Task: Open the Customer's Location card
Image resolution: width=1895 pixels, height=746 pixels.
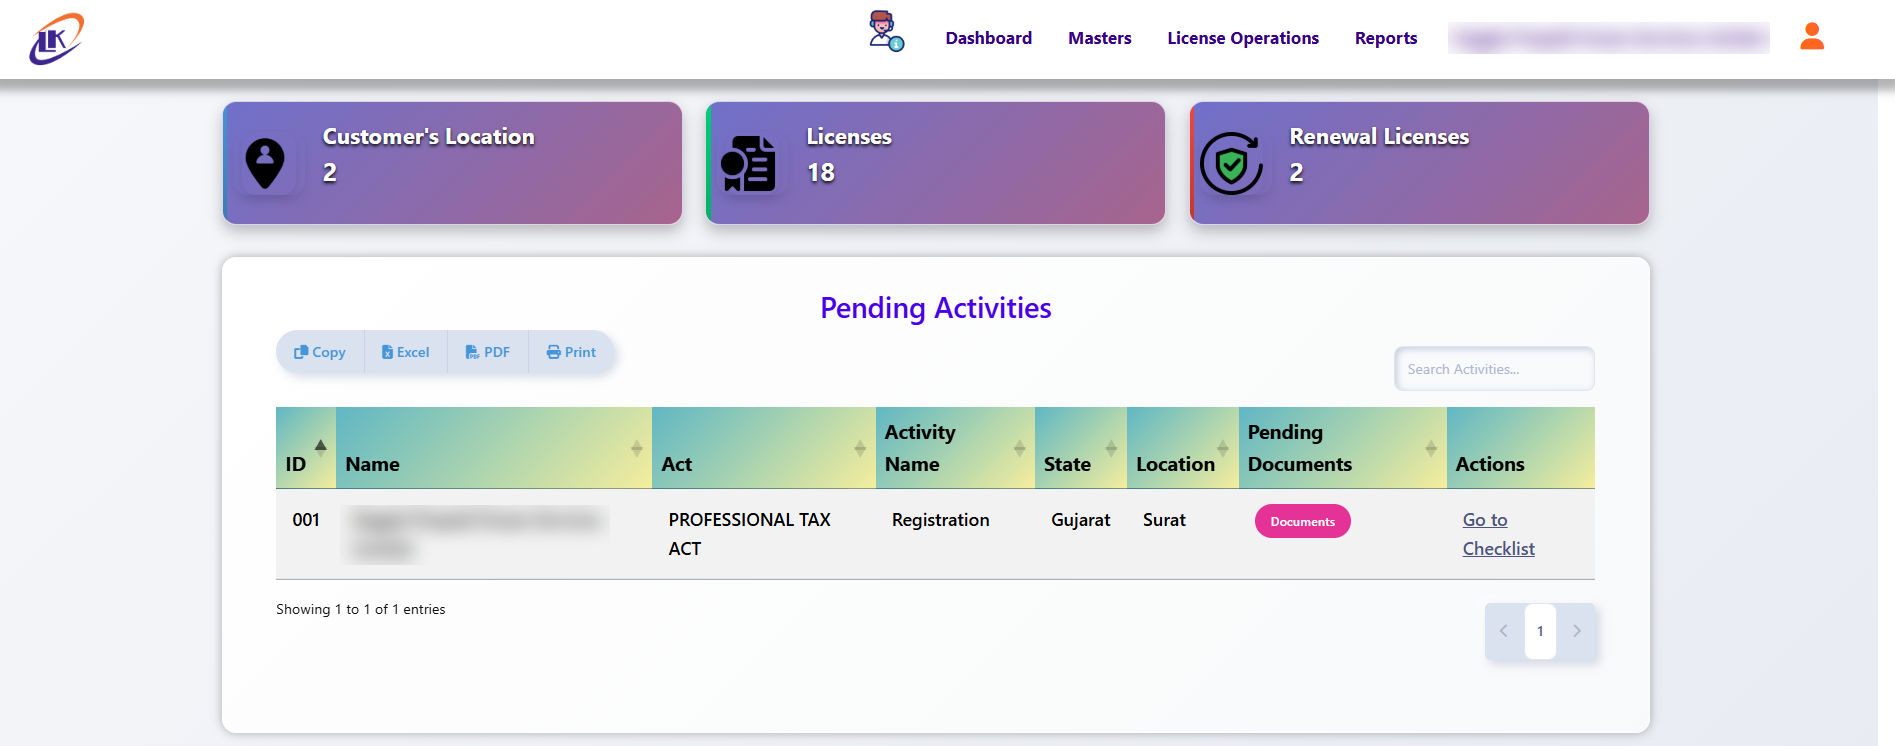Action: (x=452, y=163)
